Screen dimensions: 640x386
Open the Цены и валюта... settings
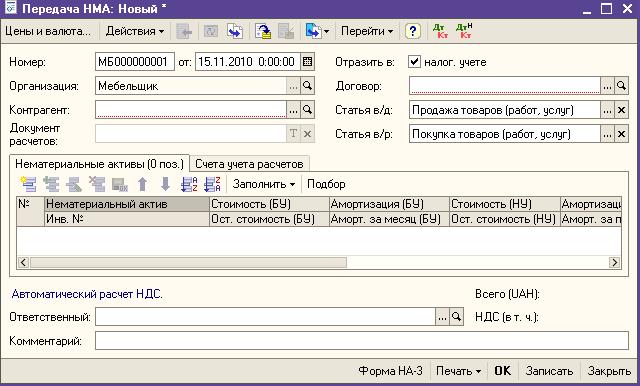point(48,31)
